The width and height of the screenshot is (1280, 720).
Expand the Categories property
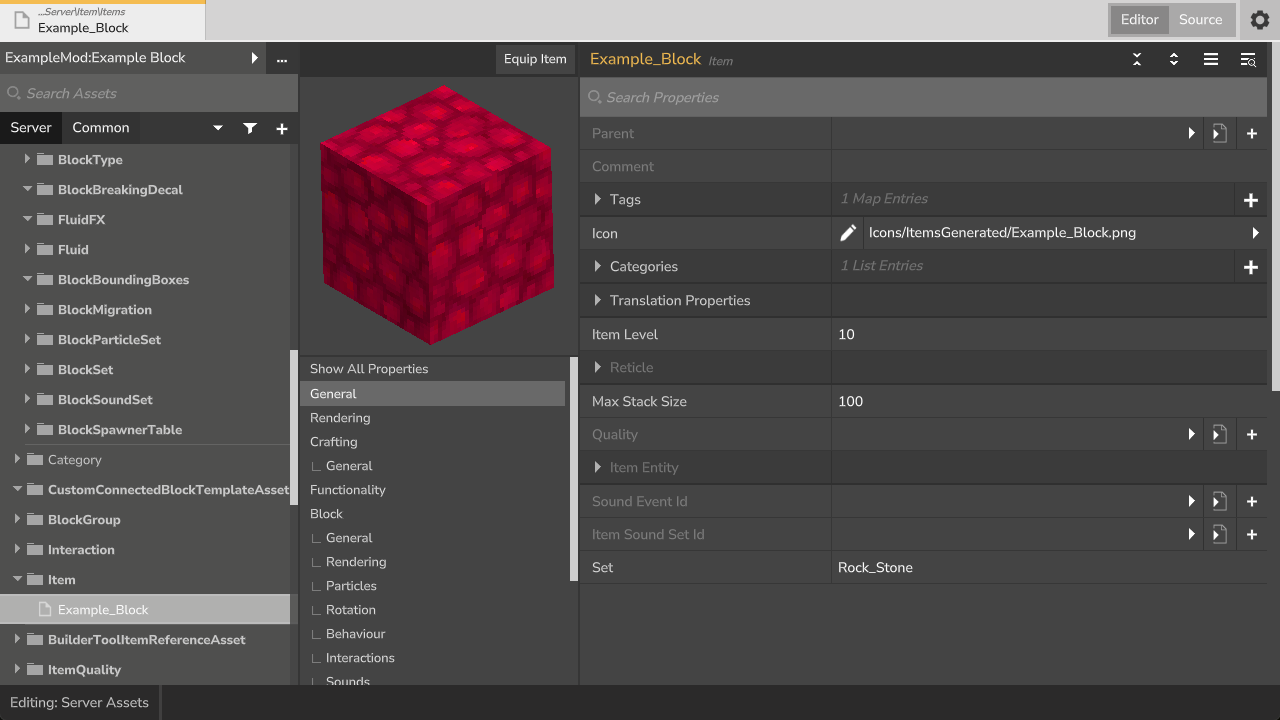coord(598,266)
